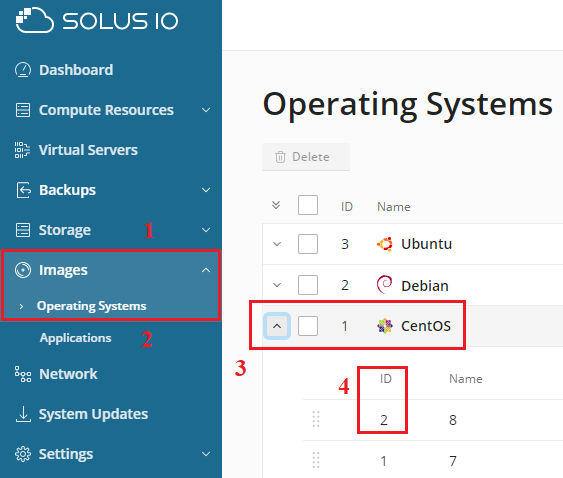Image resolution: width=563 pixels, height=478 pixels.
Task: Open Operating Systems submenu item
Action: tap(92, 306)
